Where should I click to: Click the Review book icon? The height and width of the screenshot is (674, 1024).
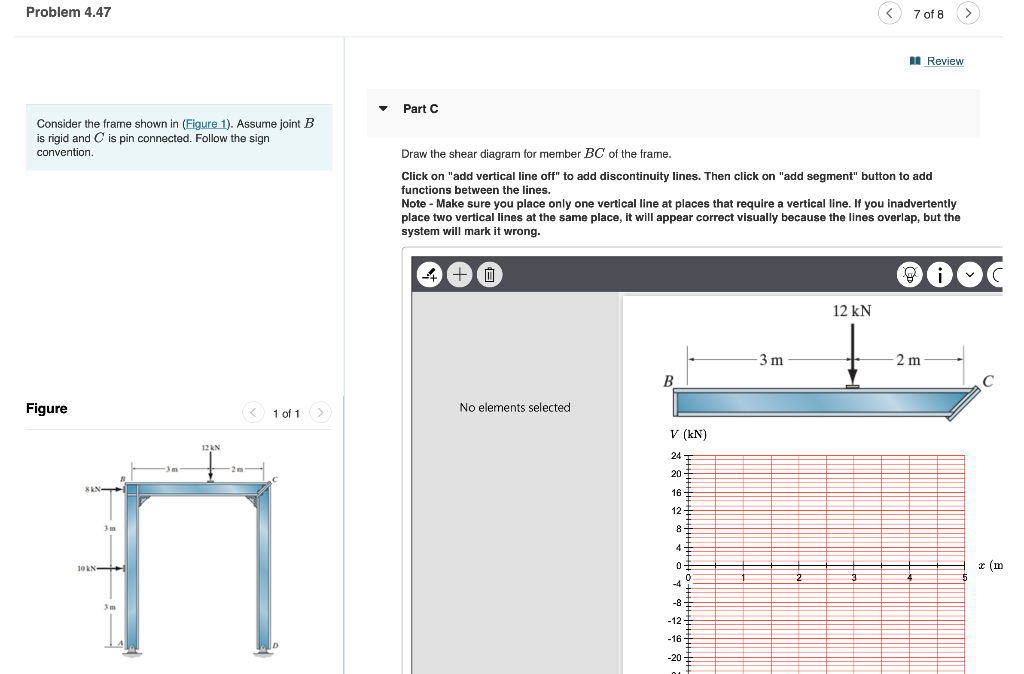click(915, 61)
